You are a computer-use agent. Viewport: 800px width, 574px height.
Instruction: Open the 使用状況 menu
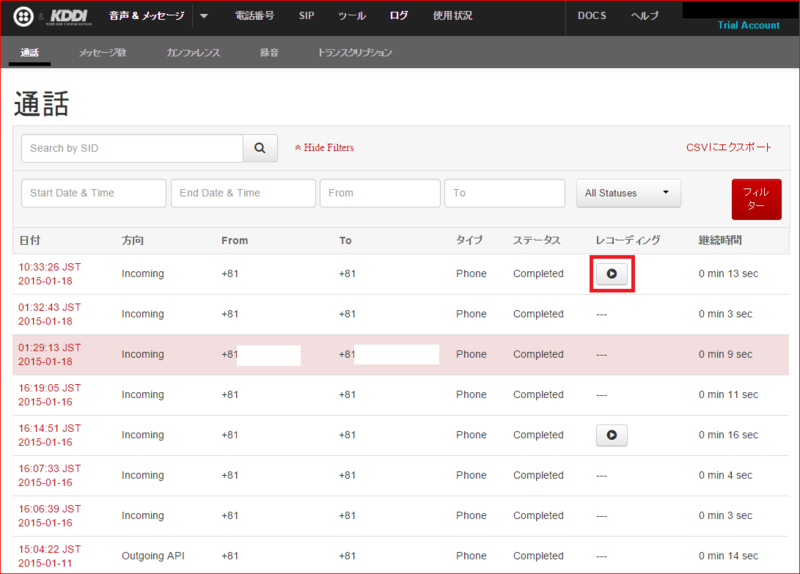[453, 16]
